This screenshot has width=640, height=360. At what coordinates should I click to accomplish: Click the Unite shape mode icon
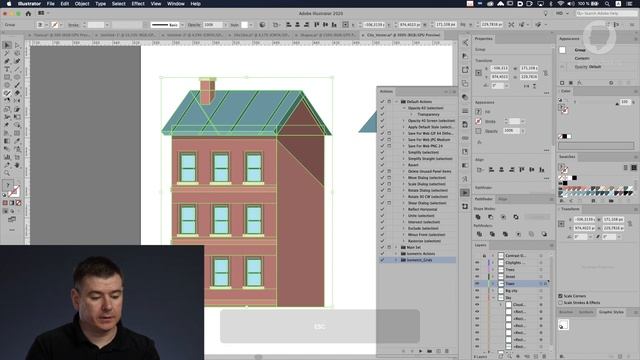pos(478,217)
